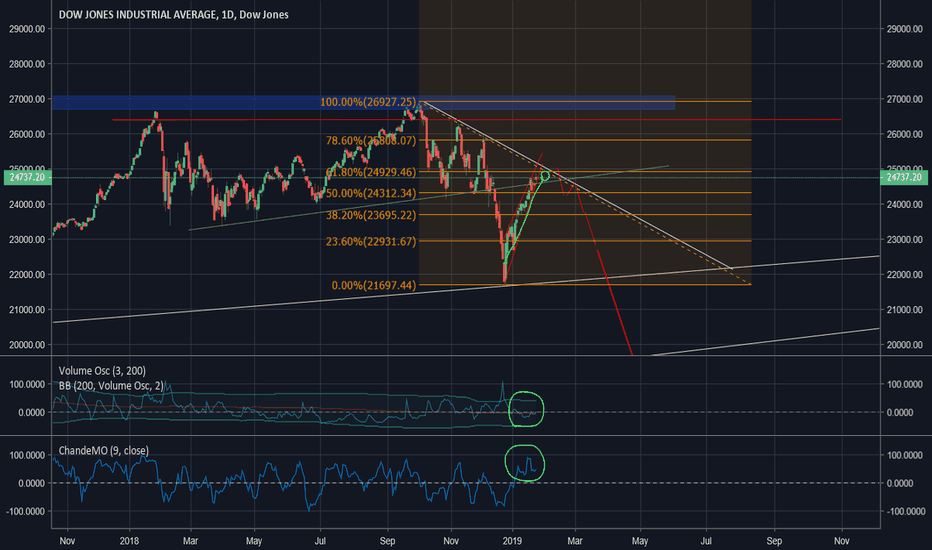Click 21000.00 on the left price axis
Viewport: 932px width, 550px height.
[x=27, y=309]
